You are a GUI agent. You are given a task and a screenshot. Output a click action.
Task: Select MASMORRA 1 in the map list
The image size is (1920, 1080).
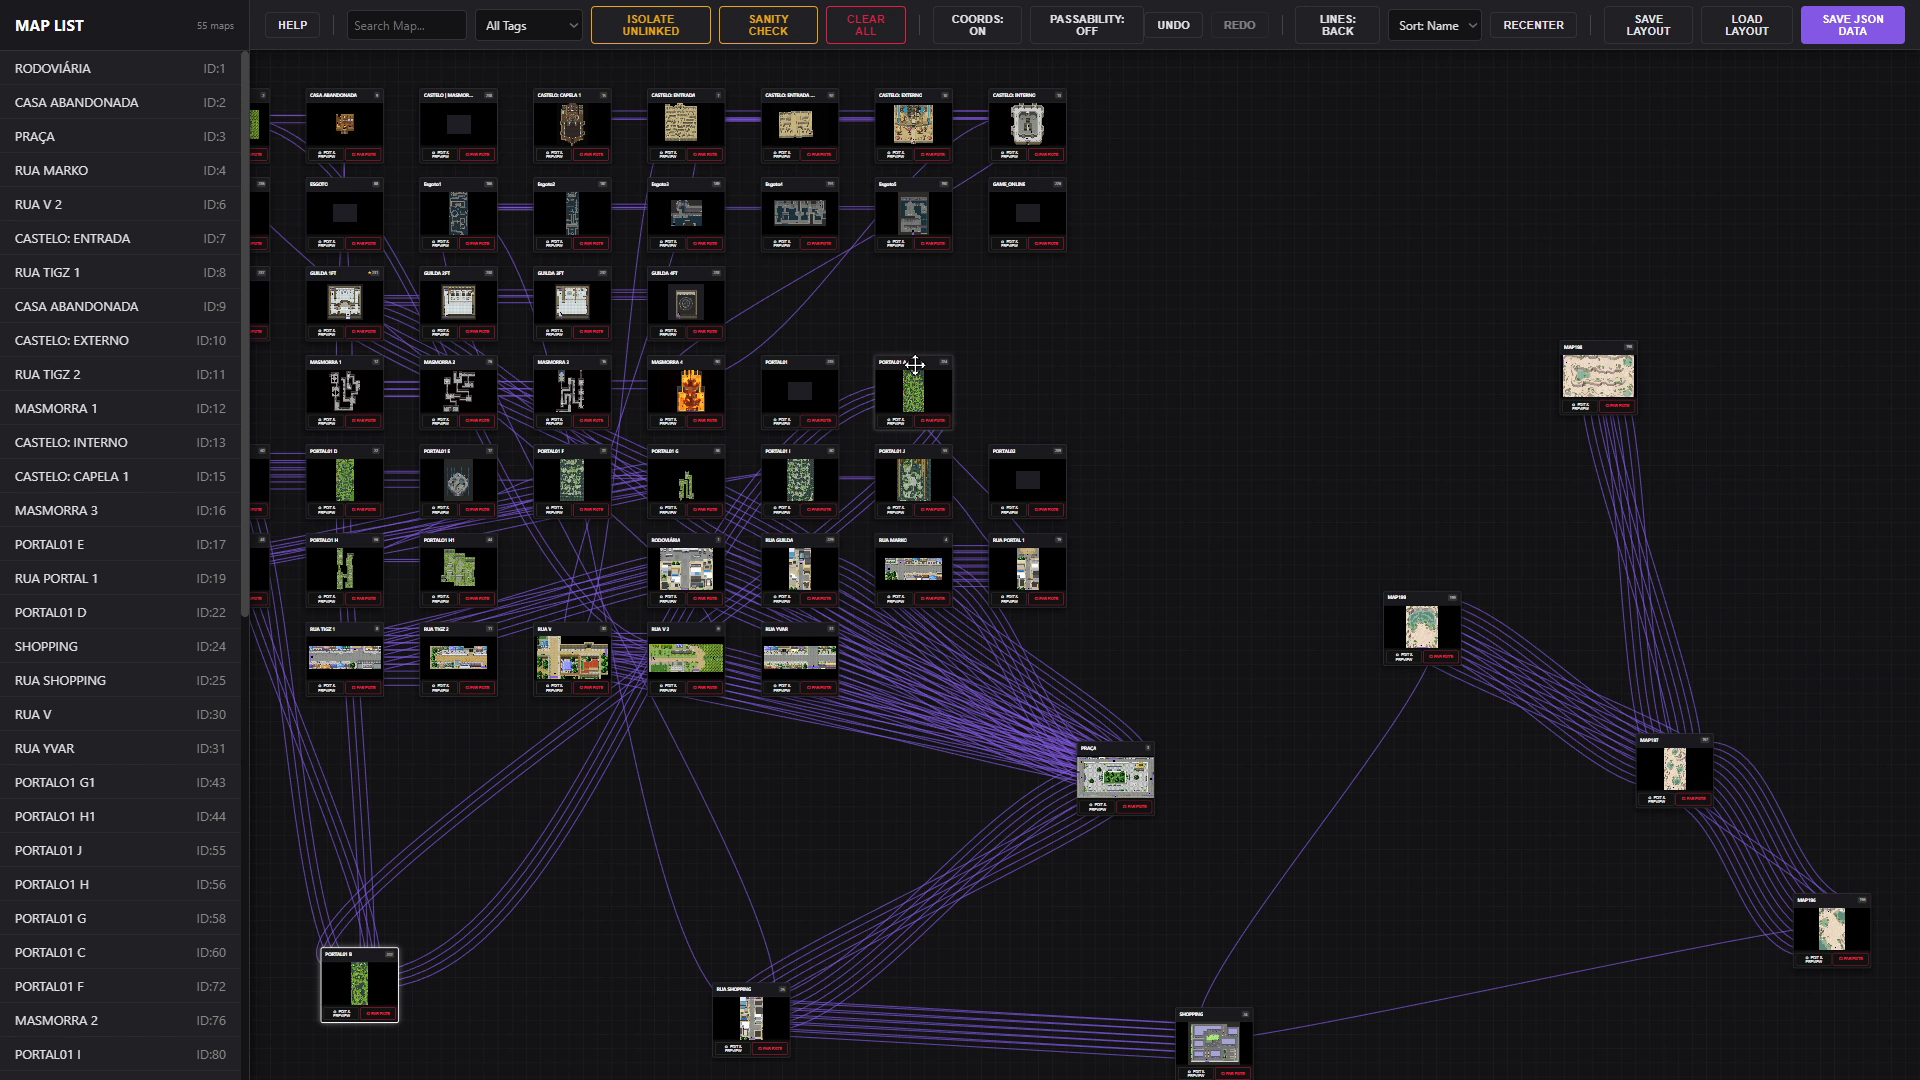pyautogui.click(x=120, y=408)
